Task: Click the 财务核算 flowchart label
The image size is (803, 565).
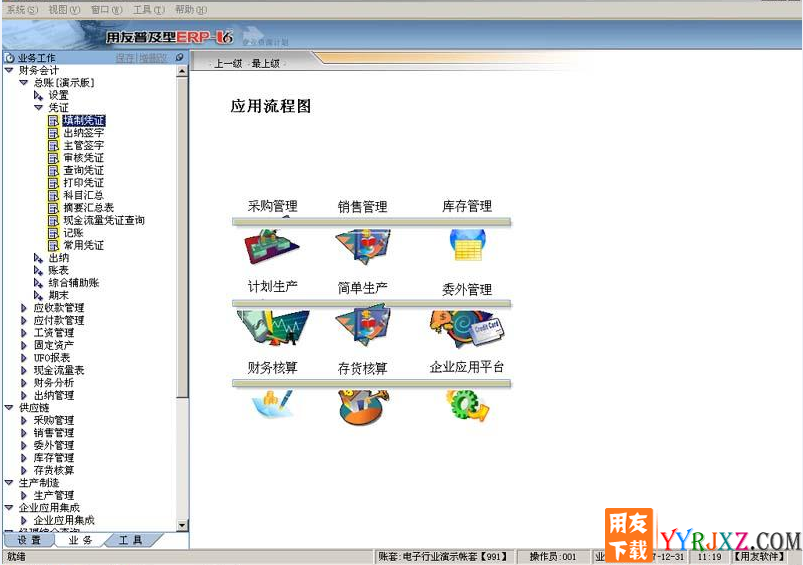Action: point(272,367)
